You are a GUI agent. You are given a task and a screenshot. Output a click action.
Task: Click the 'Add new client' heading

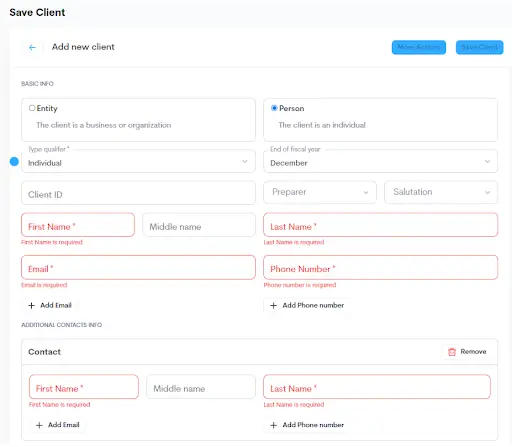[x=83, y=47]
